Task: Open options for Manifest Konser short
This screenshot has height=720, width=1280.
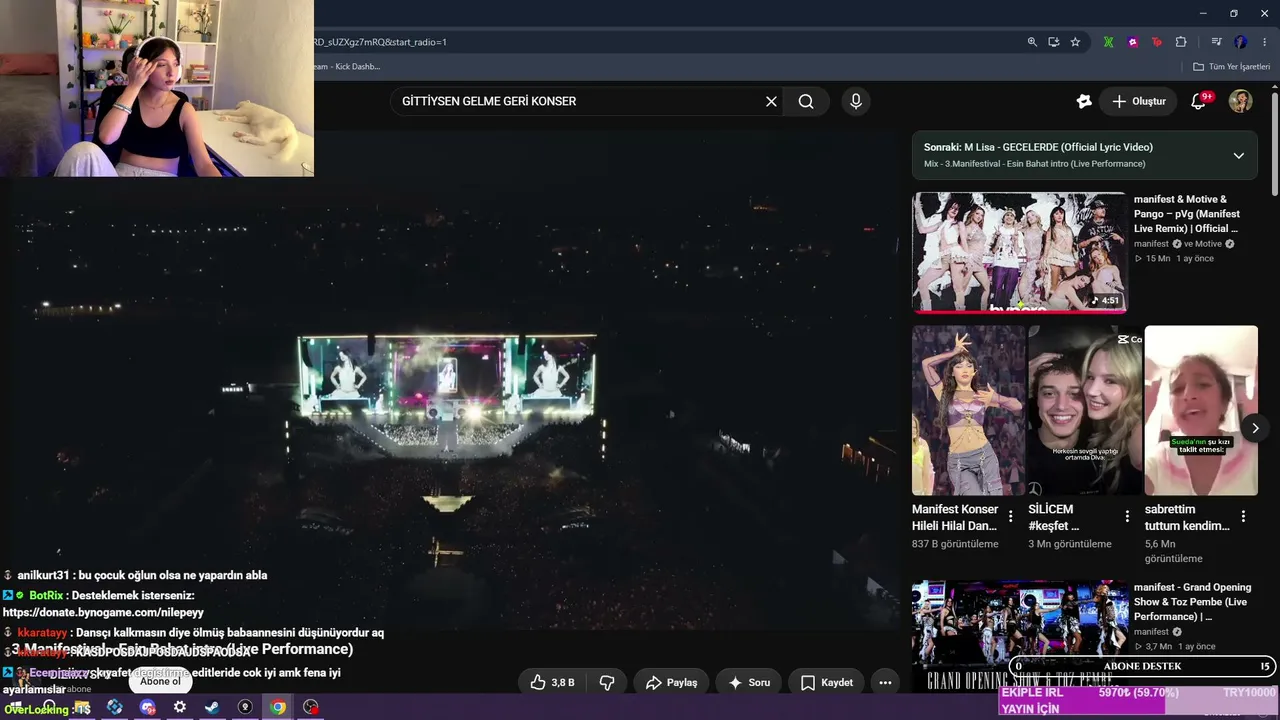Action: pos(1011,517)
